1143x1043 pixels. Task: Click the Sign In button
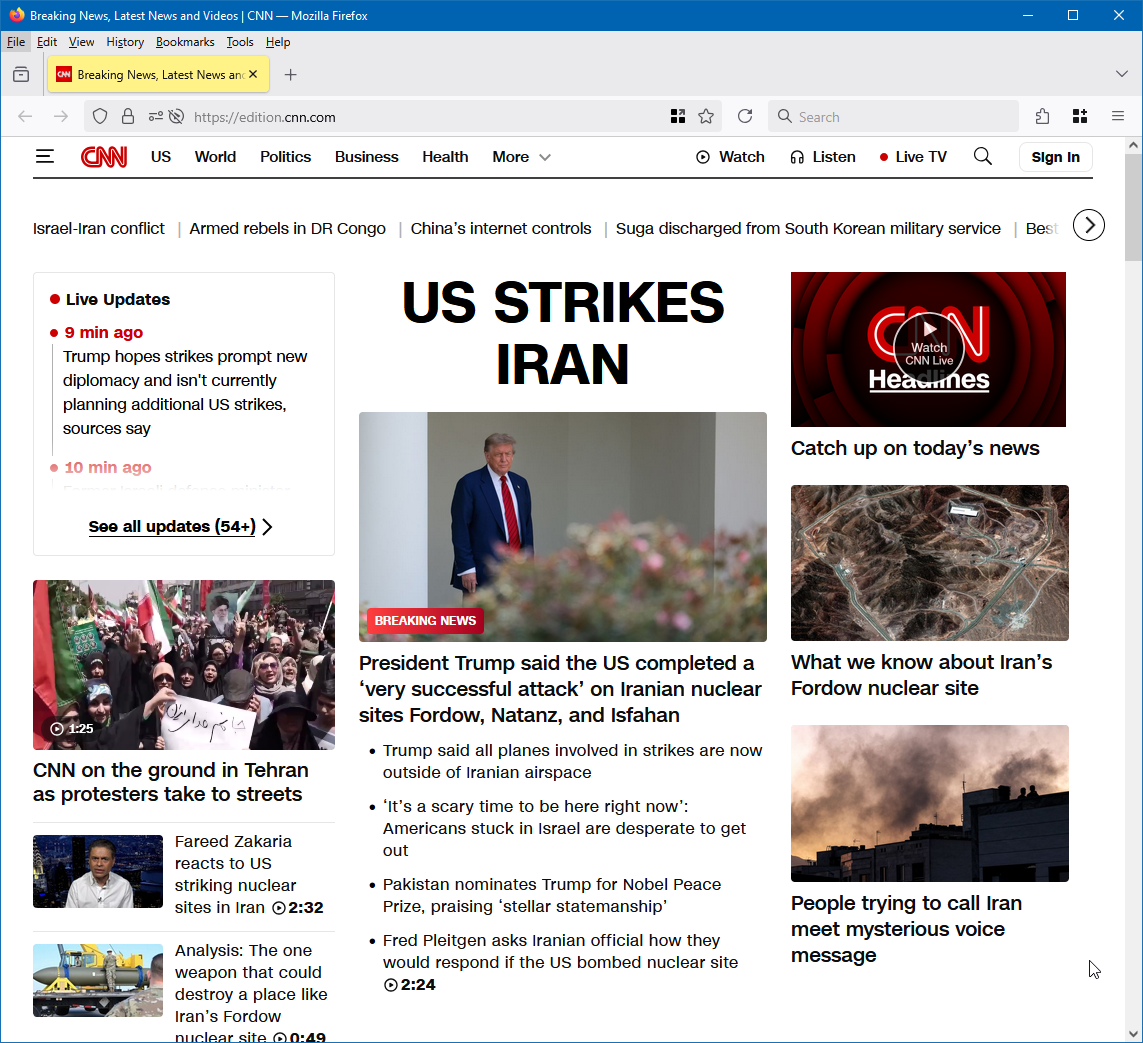point(1056,157)
